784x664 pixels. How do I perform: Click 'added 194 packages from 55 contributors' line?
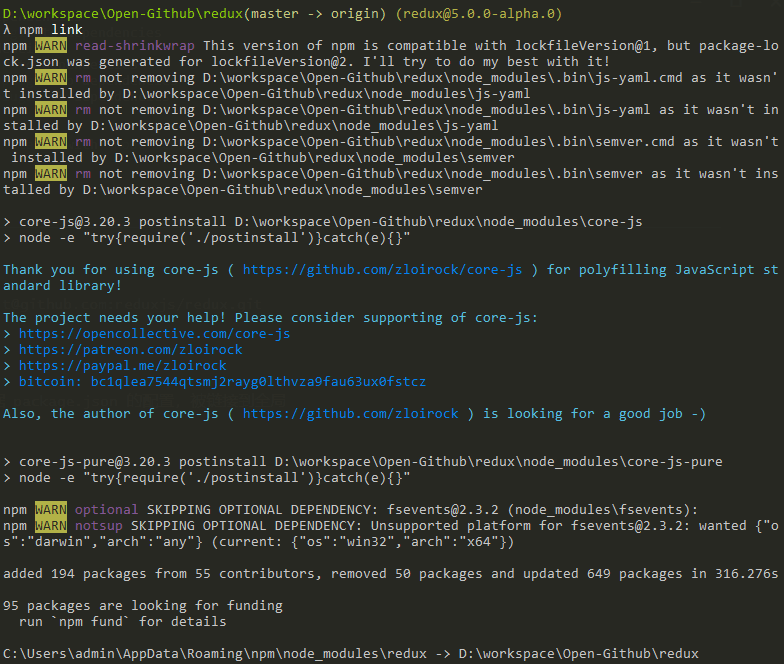390,574
